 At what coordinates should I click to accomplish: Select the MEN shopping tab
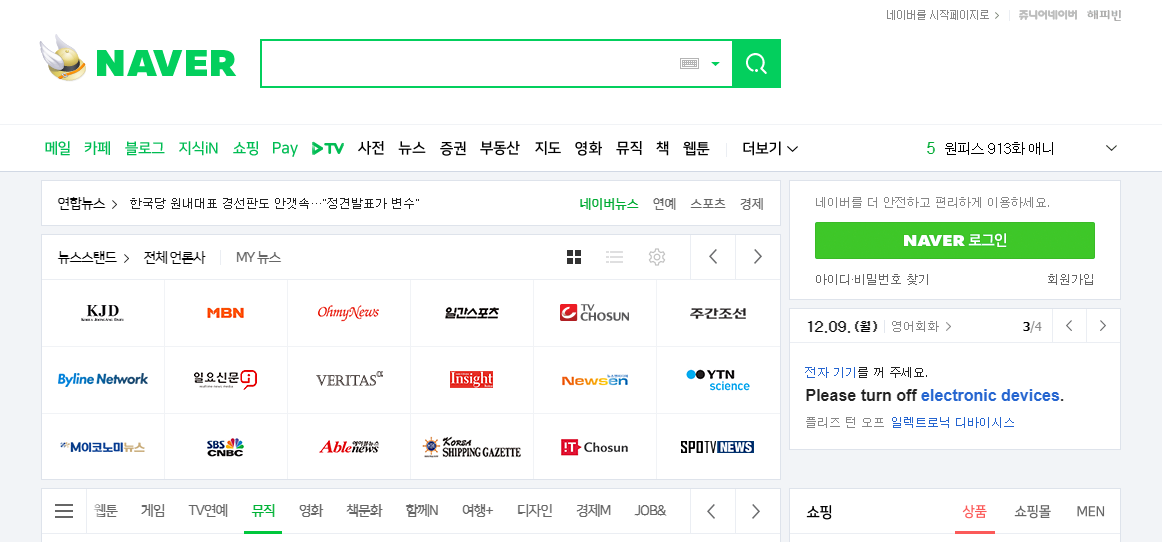(1090, 512)
